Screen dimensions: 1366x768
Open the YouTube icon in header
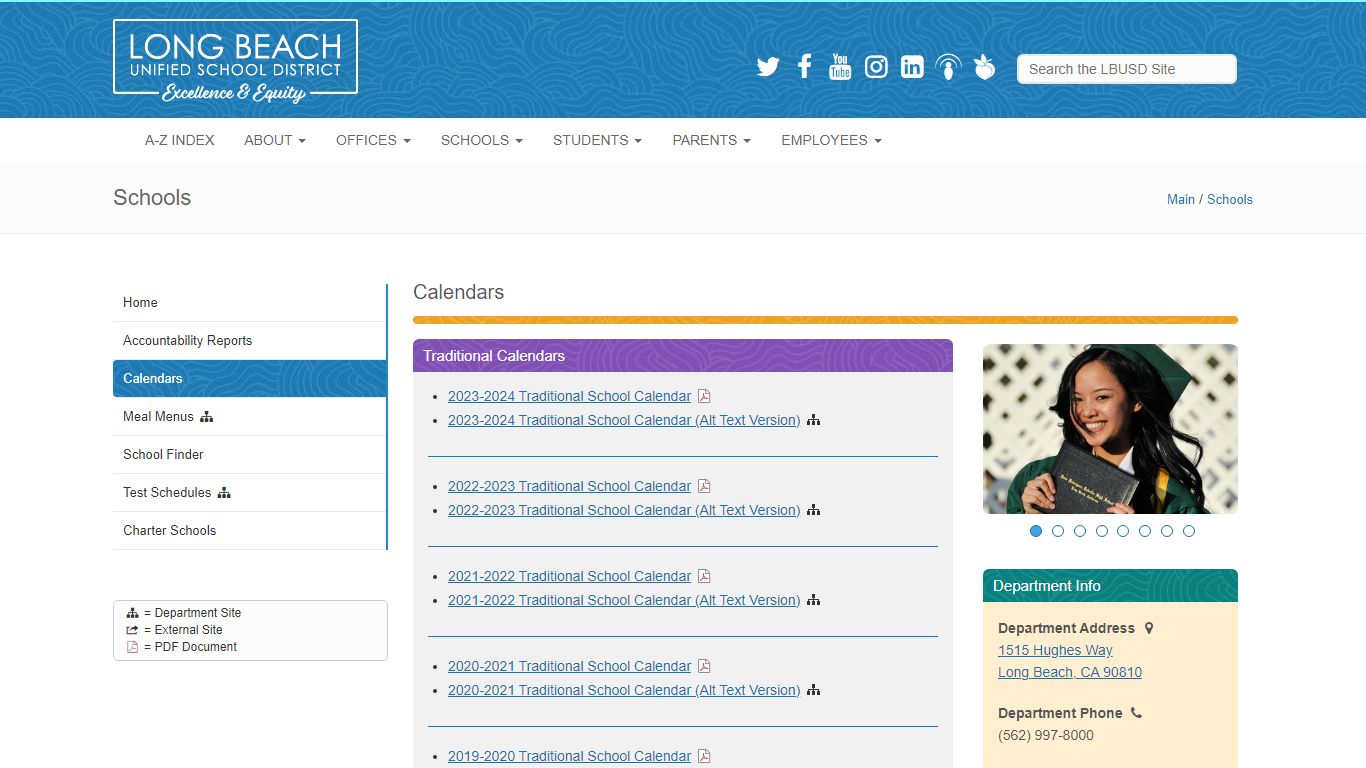pos(840,67)
